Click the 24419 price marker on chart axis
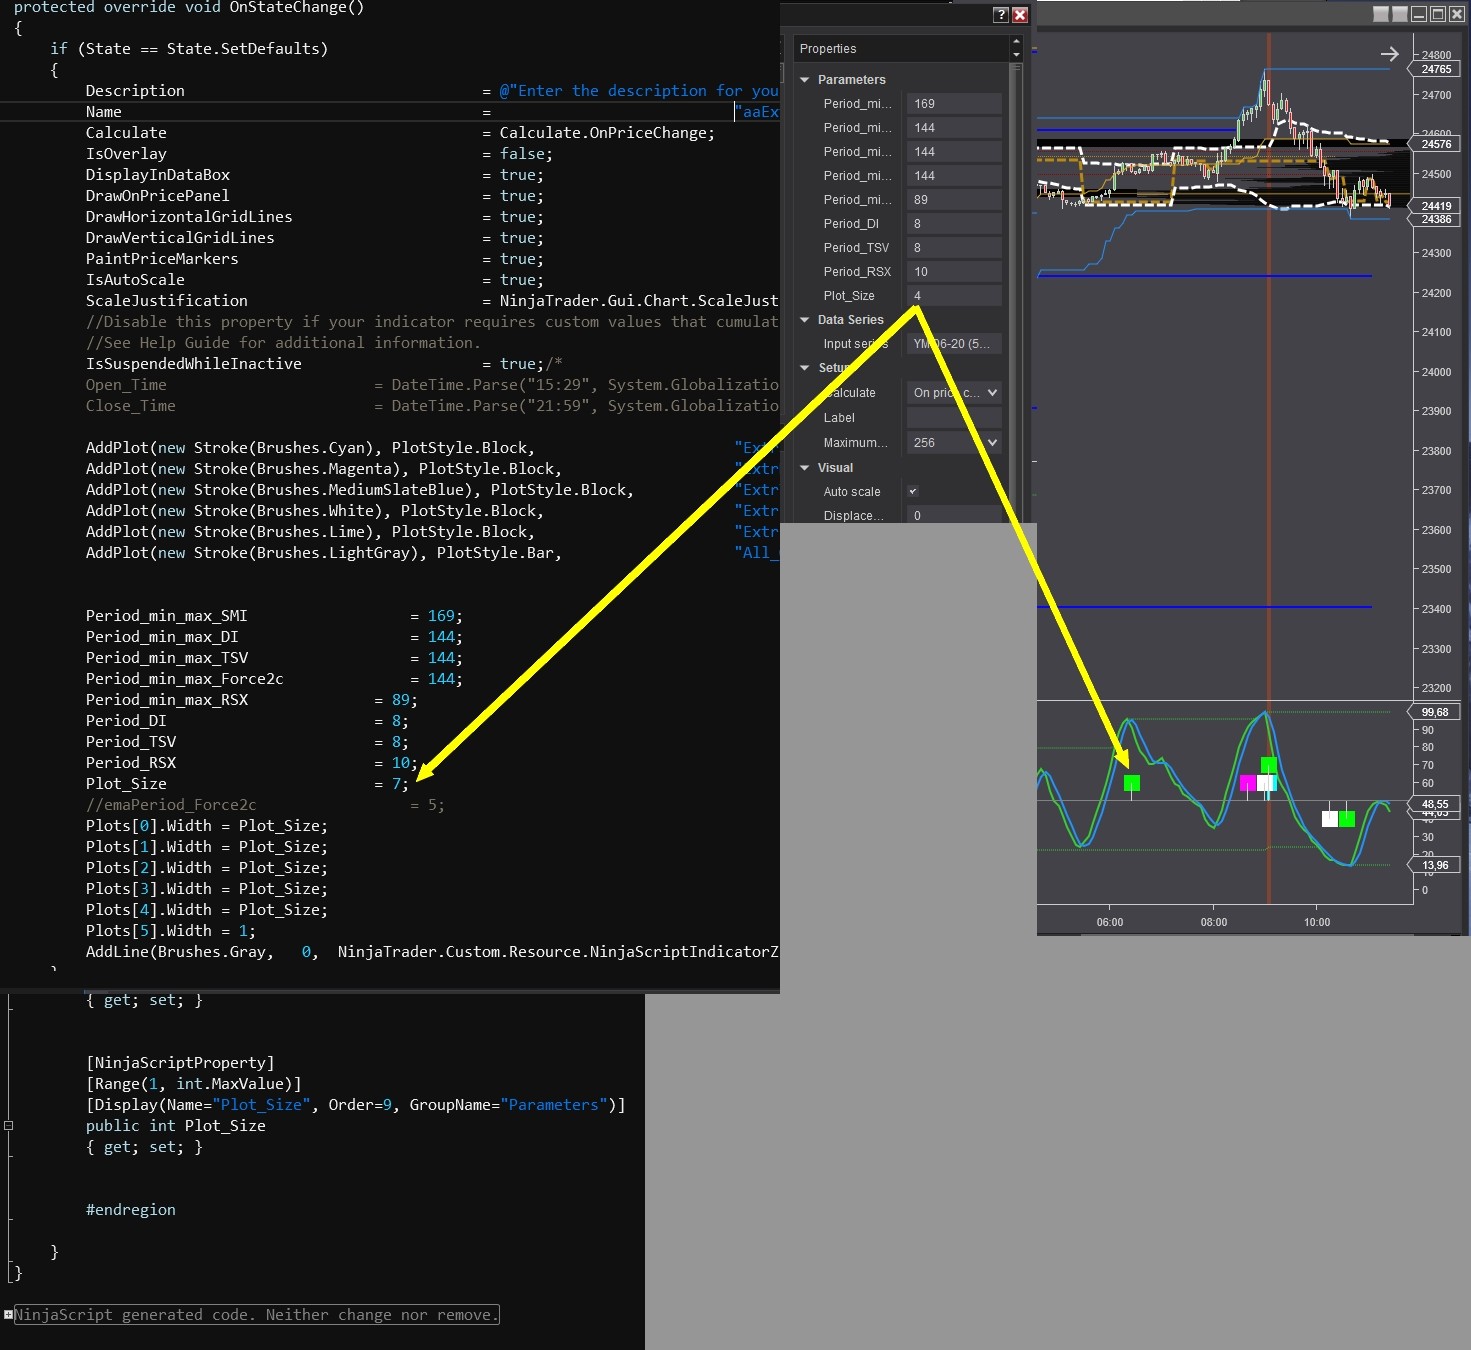This screenshot has height=1350, width=1471. [x=1435, y=206]
